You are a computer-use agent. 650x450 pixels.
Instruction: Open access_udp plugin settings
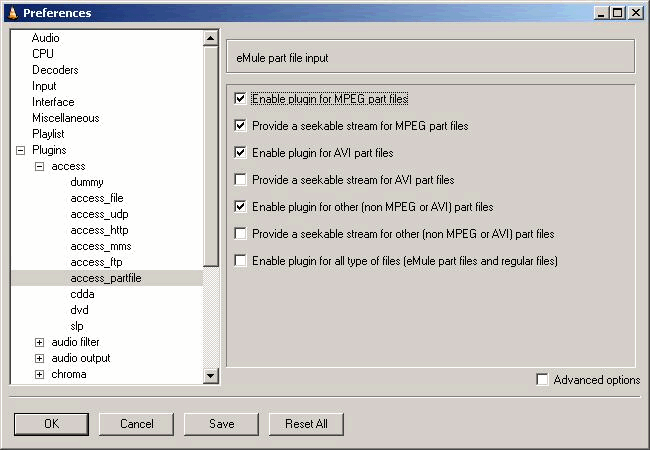[99, 214]
